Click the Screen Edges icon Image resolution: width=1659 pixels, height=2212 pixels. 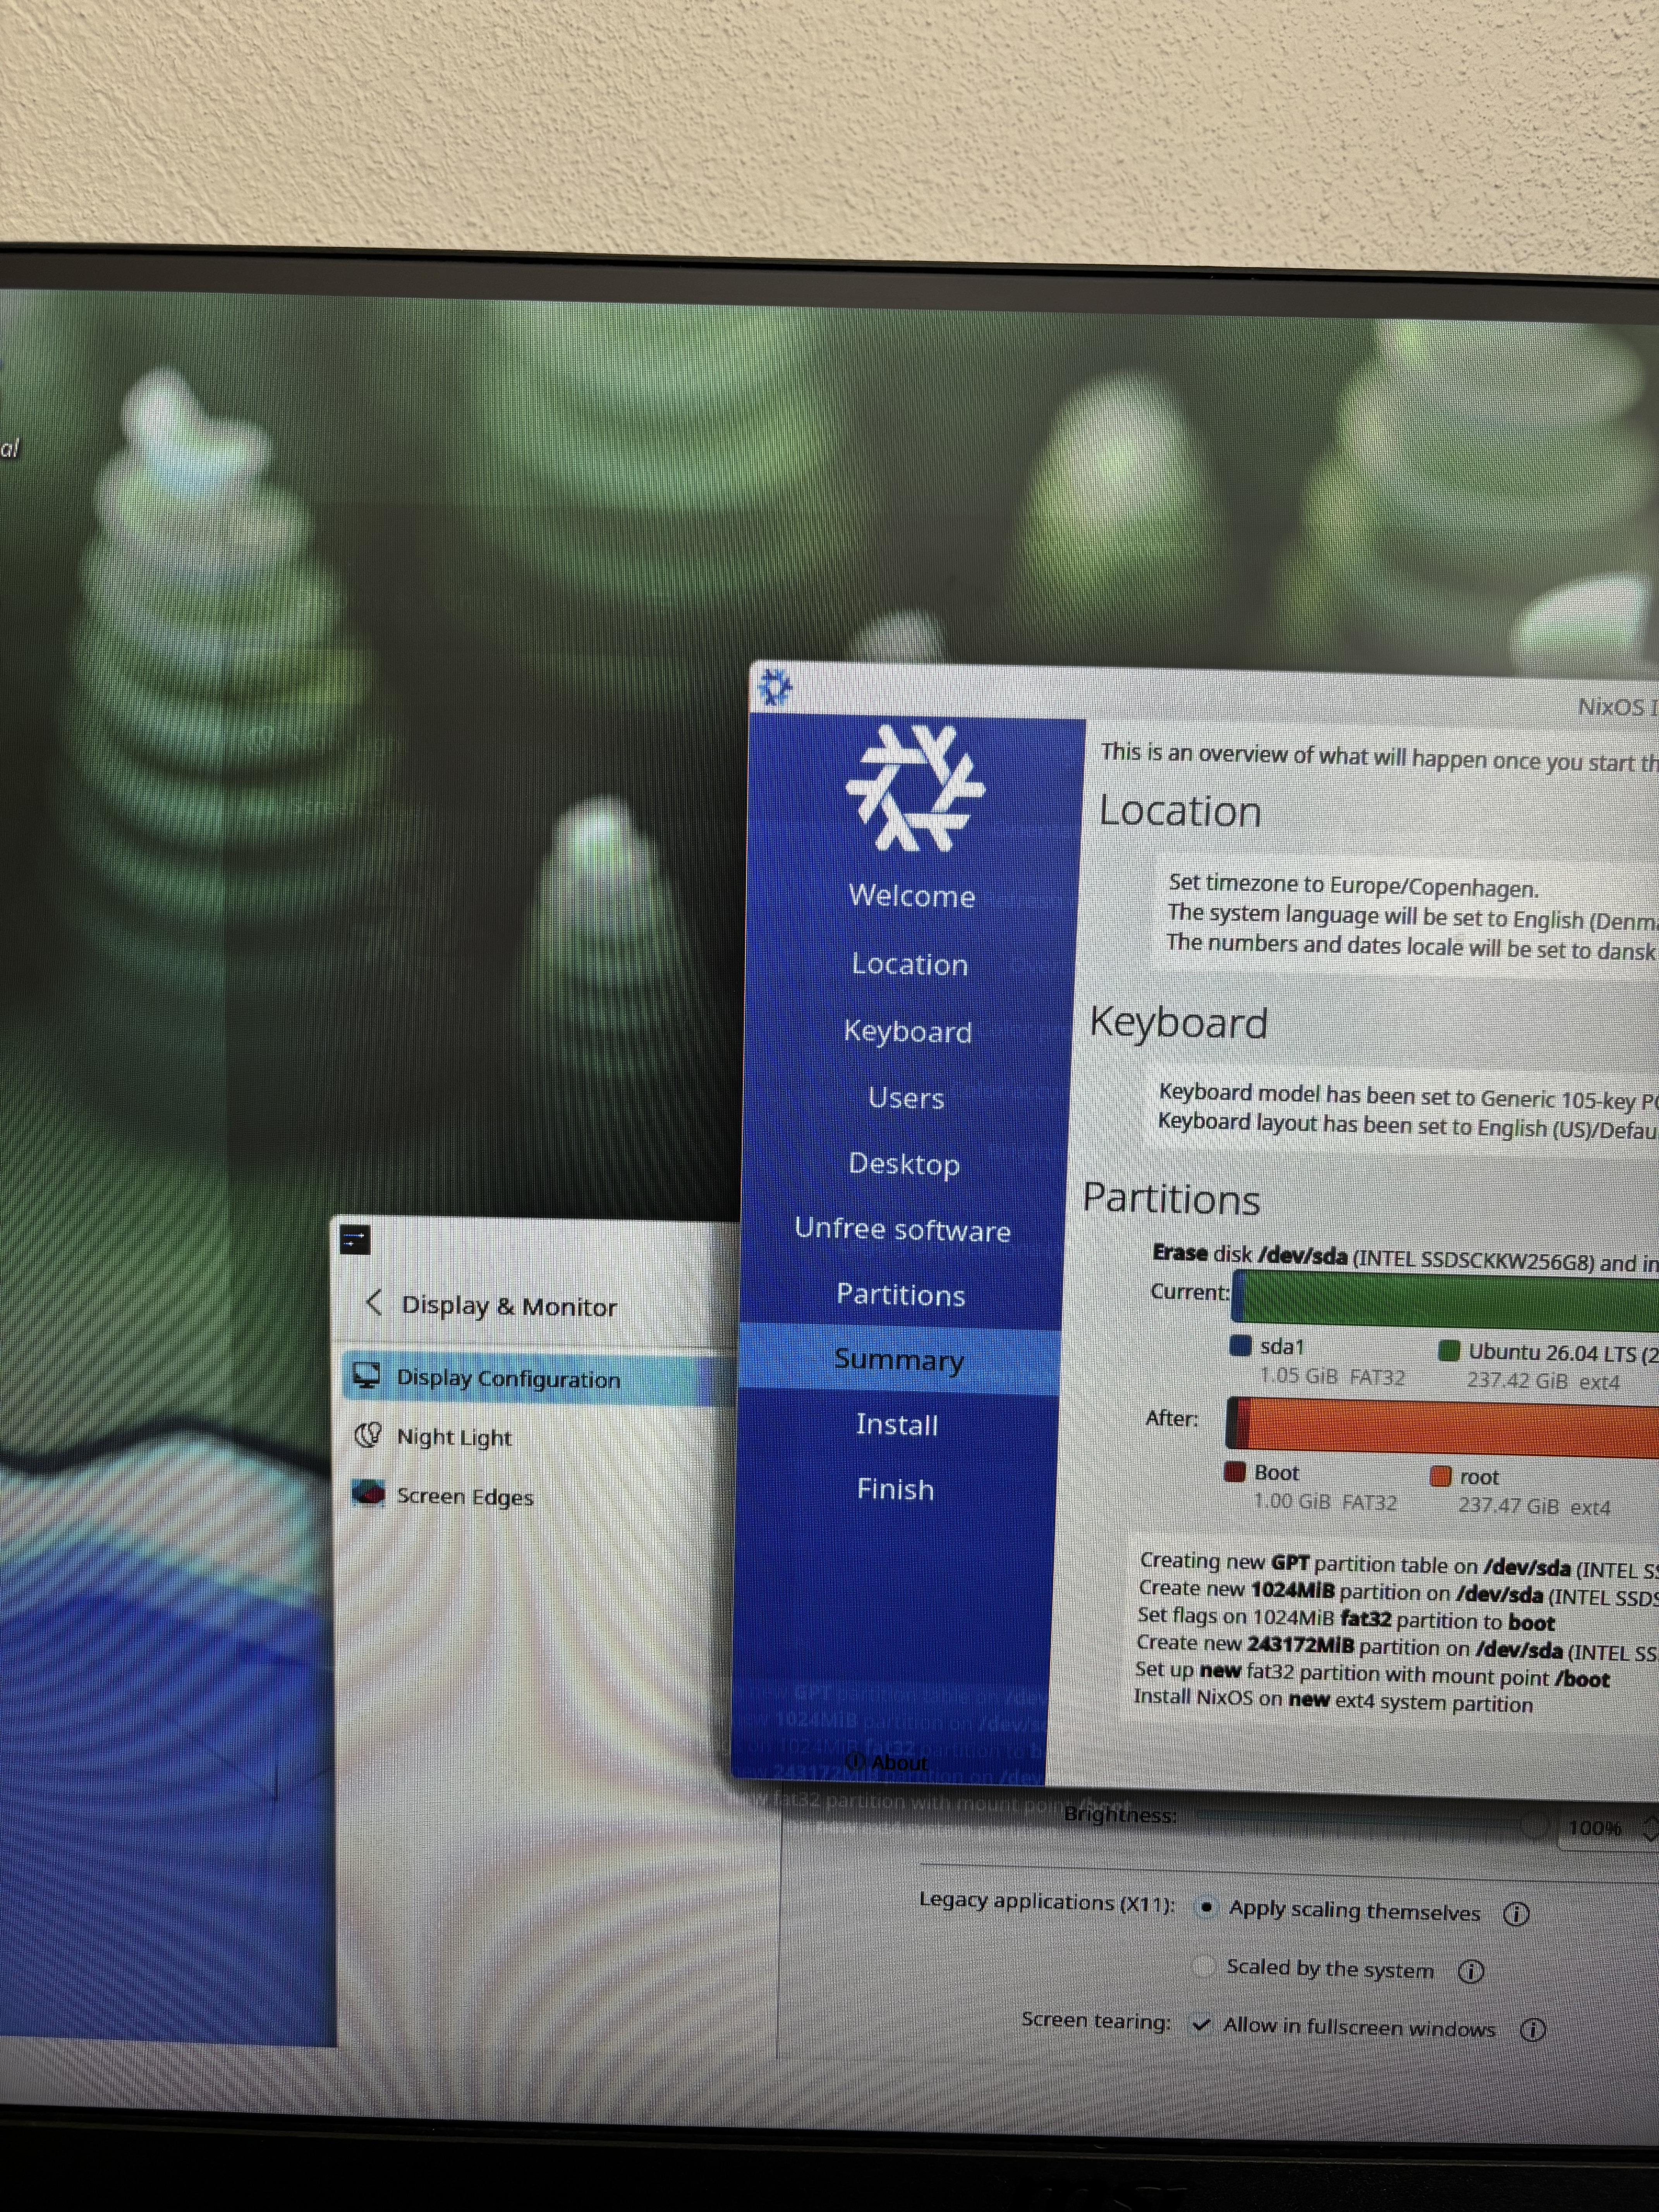click(368, 1494)
